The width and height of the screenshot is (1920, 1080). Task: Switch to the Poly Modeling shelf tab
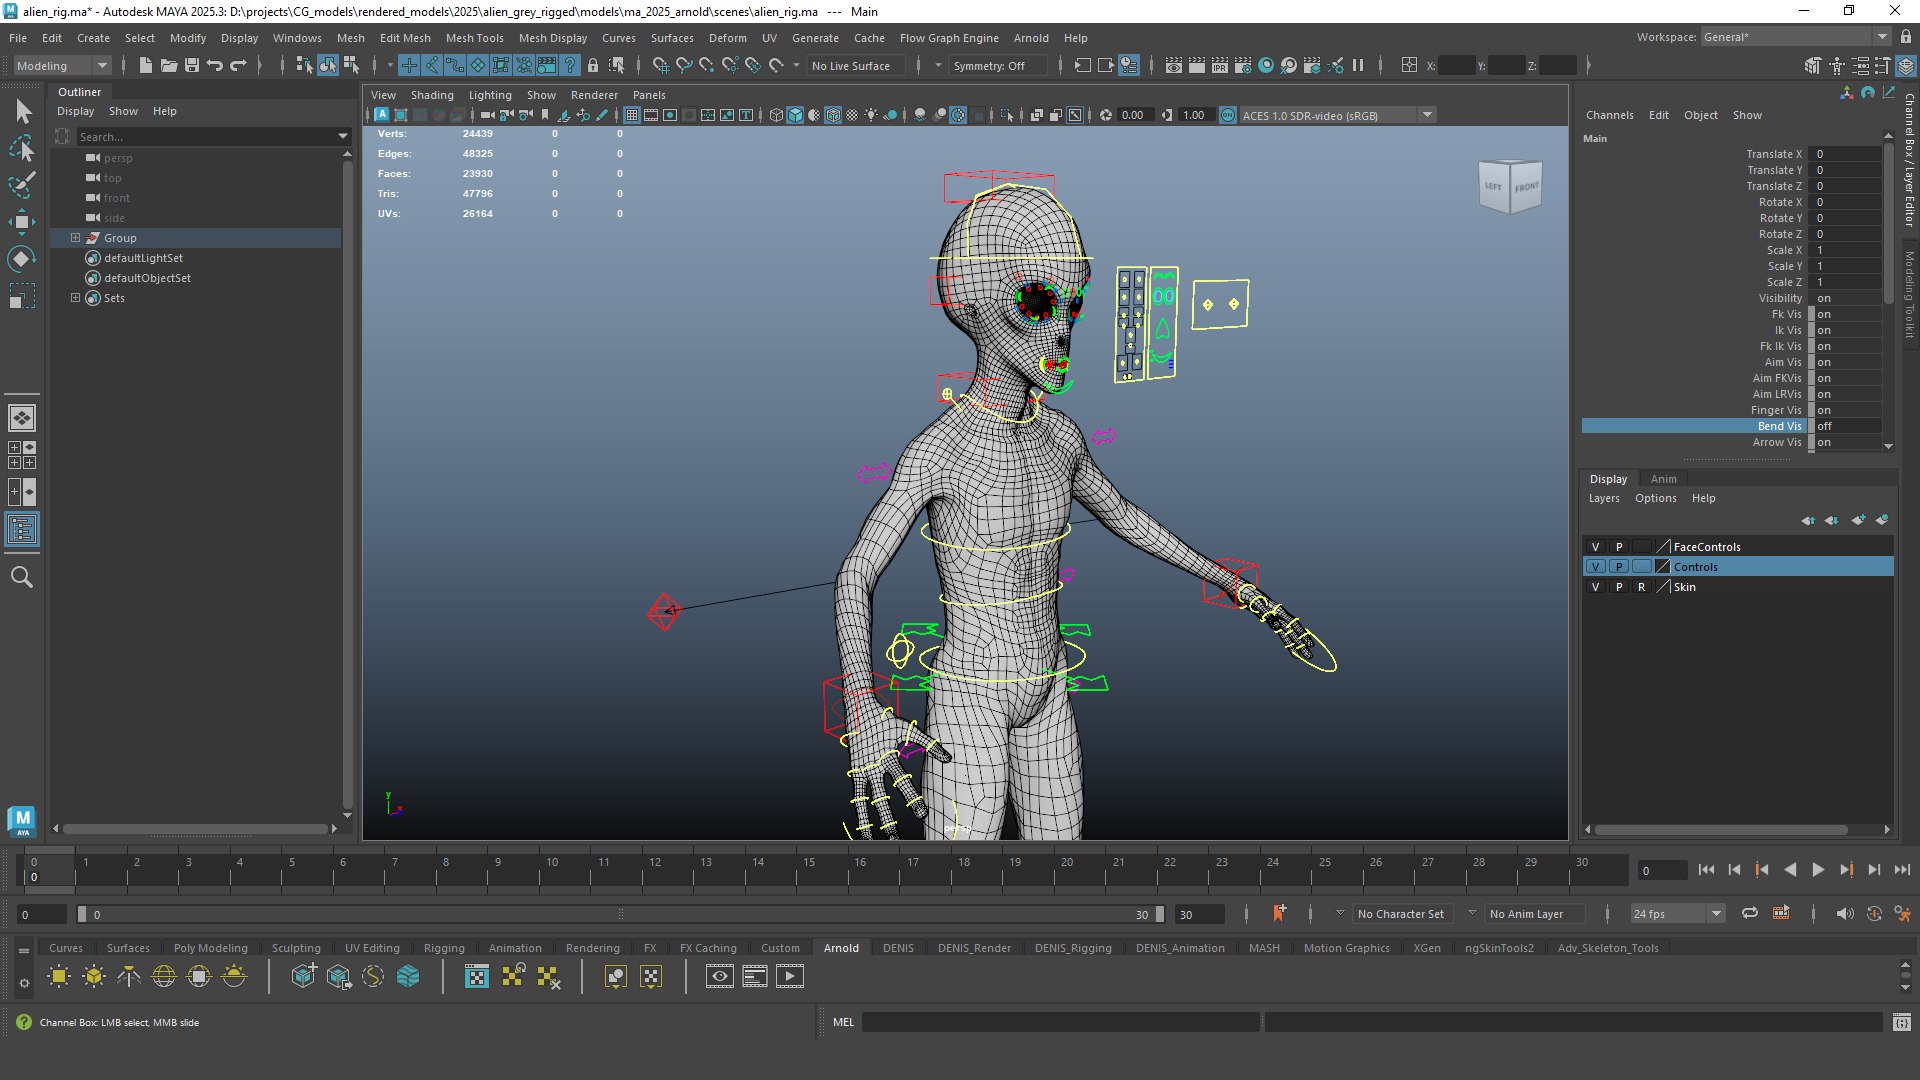(x=210, y=948)
